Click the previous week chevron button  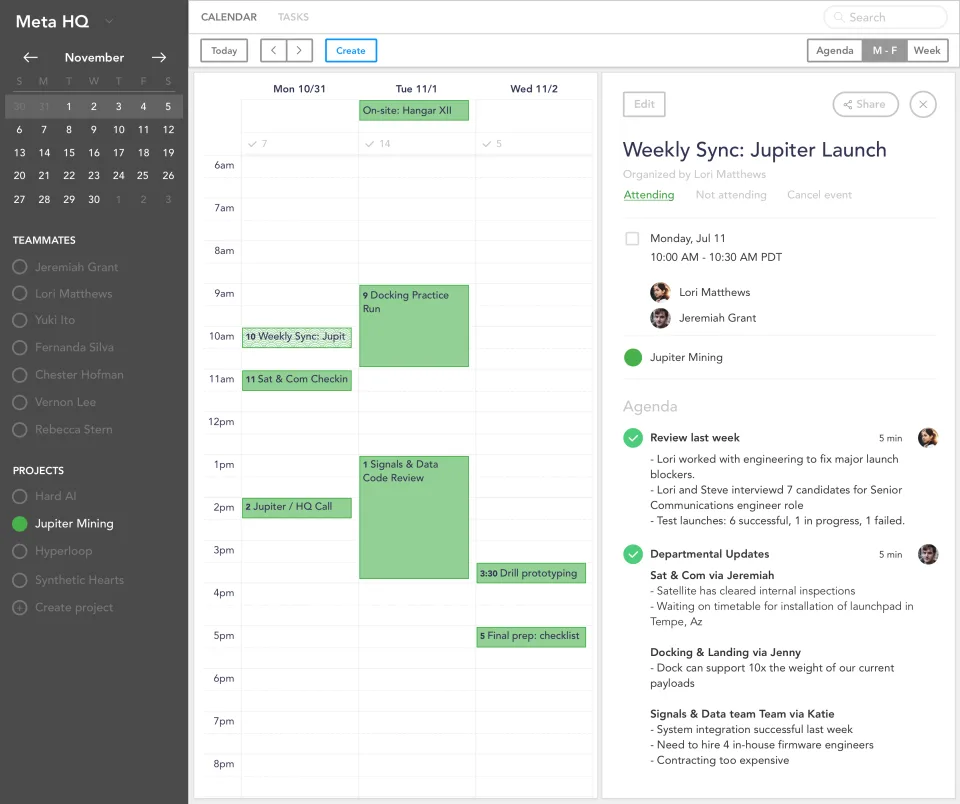[274, 50]
